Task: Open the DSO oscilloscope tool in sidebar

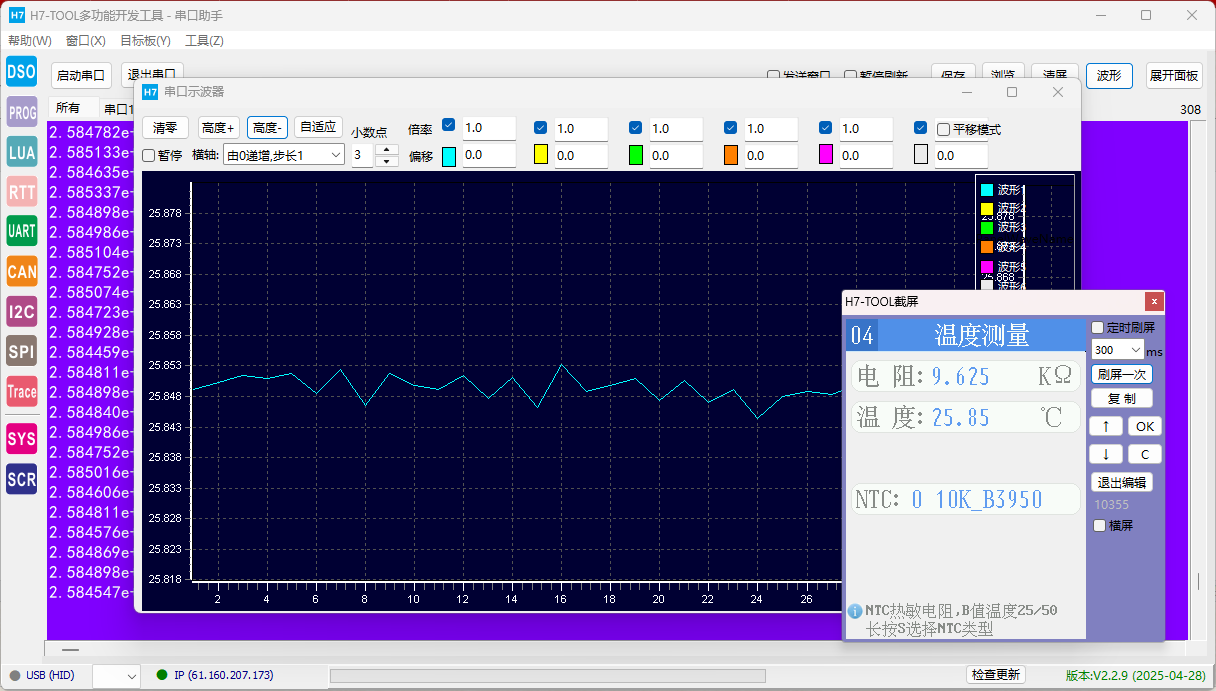Action: (21, 71)
